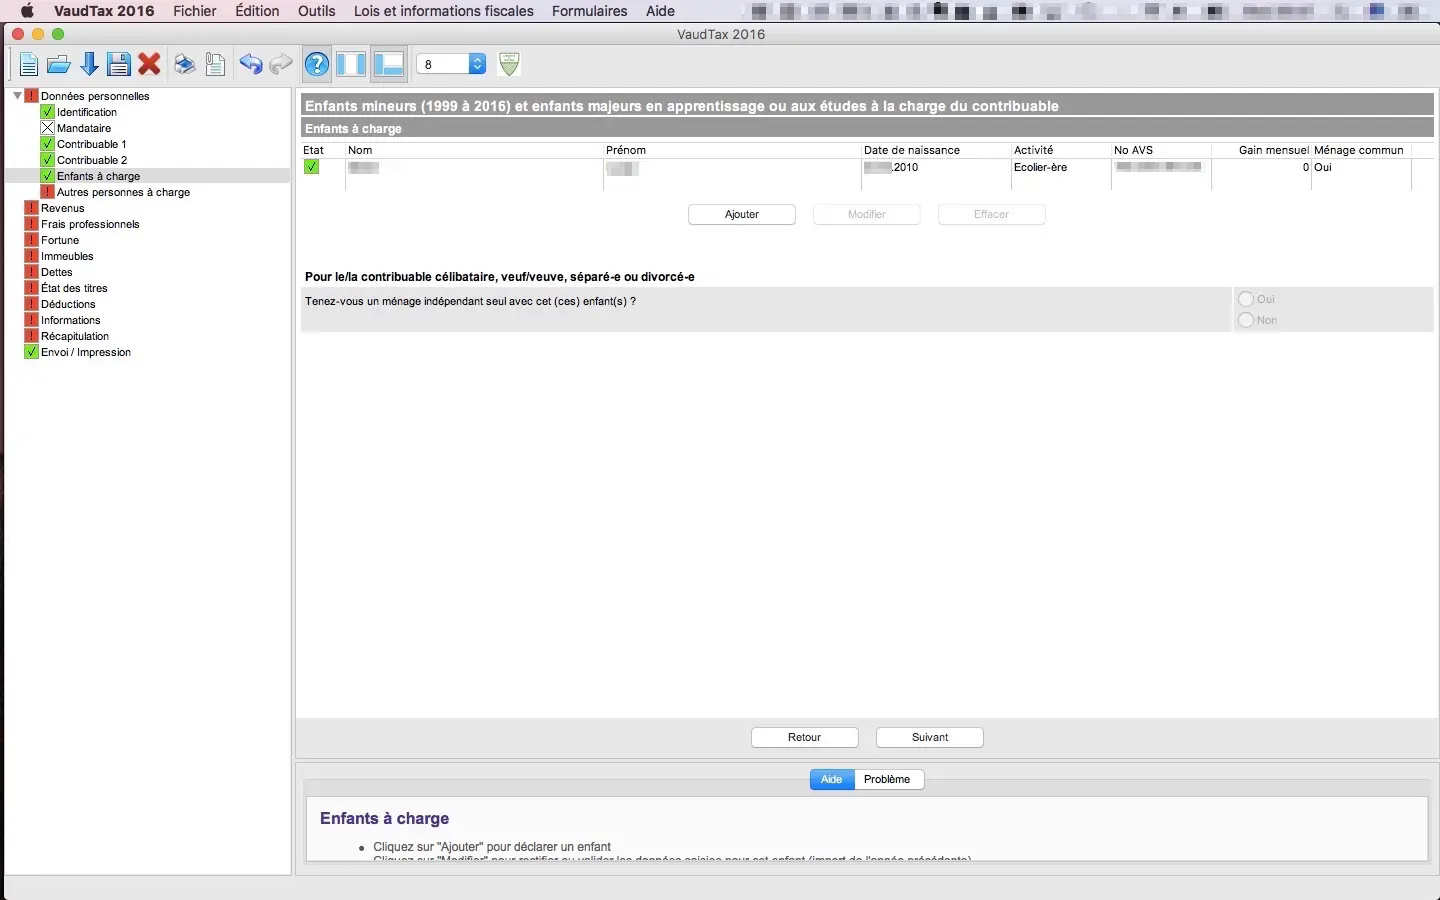Open the État des titres section
The height and width of the screenshot is (900, 1440).
coord(74,288)
